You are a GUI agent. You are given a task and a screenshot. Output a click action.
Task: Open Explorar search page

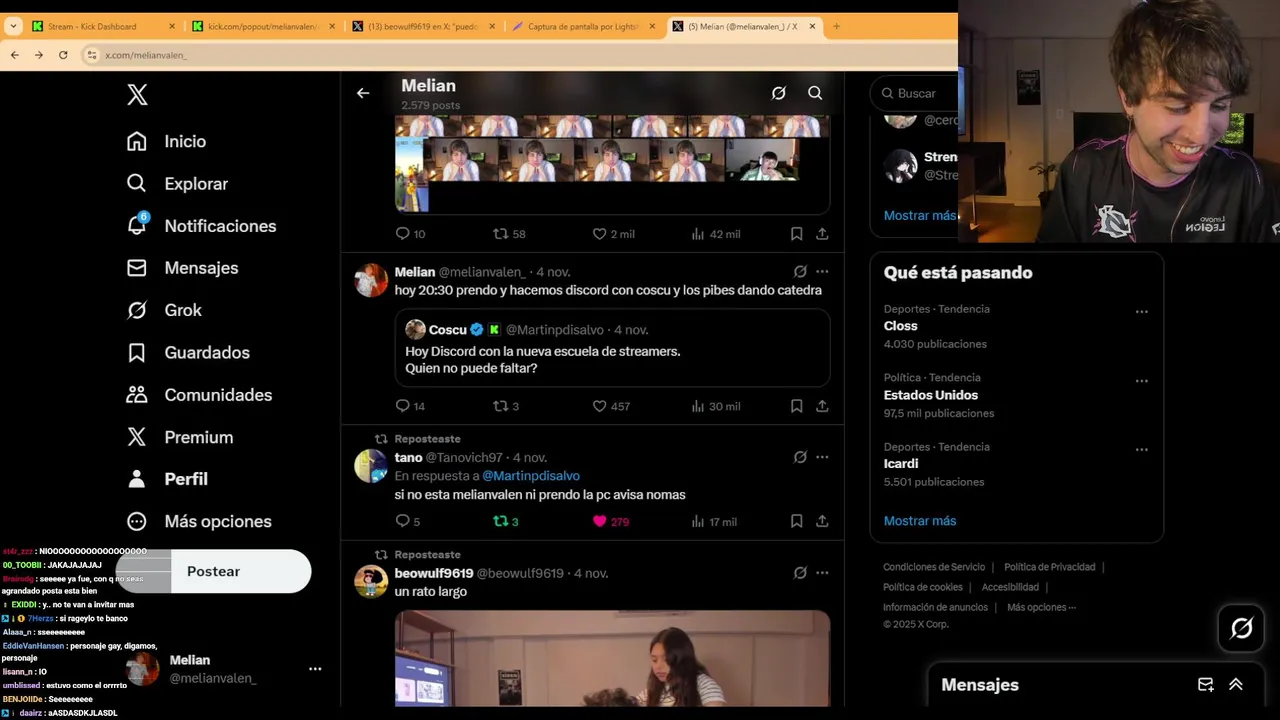177,184
